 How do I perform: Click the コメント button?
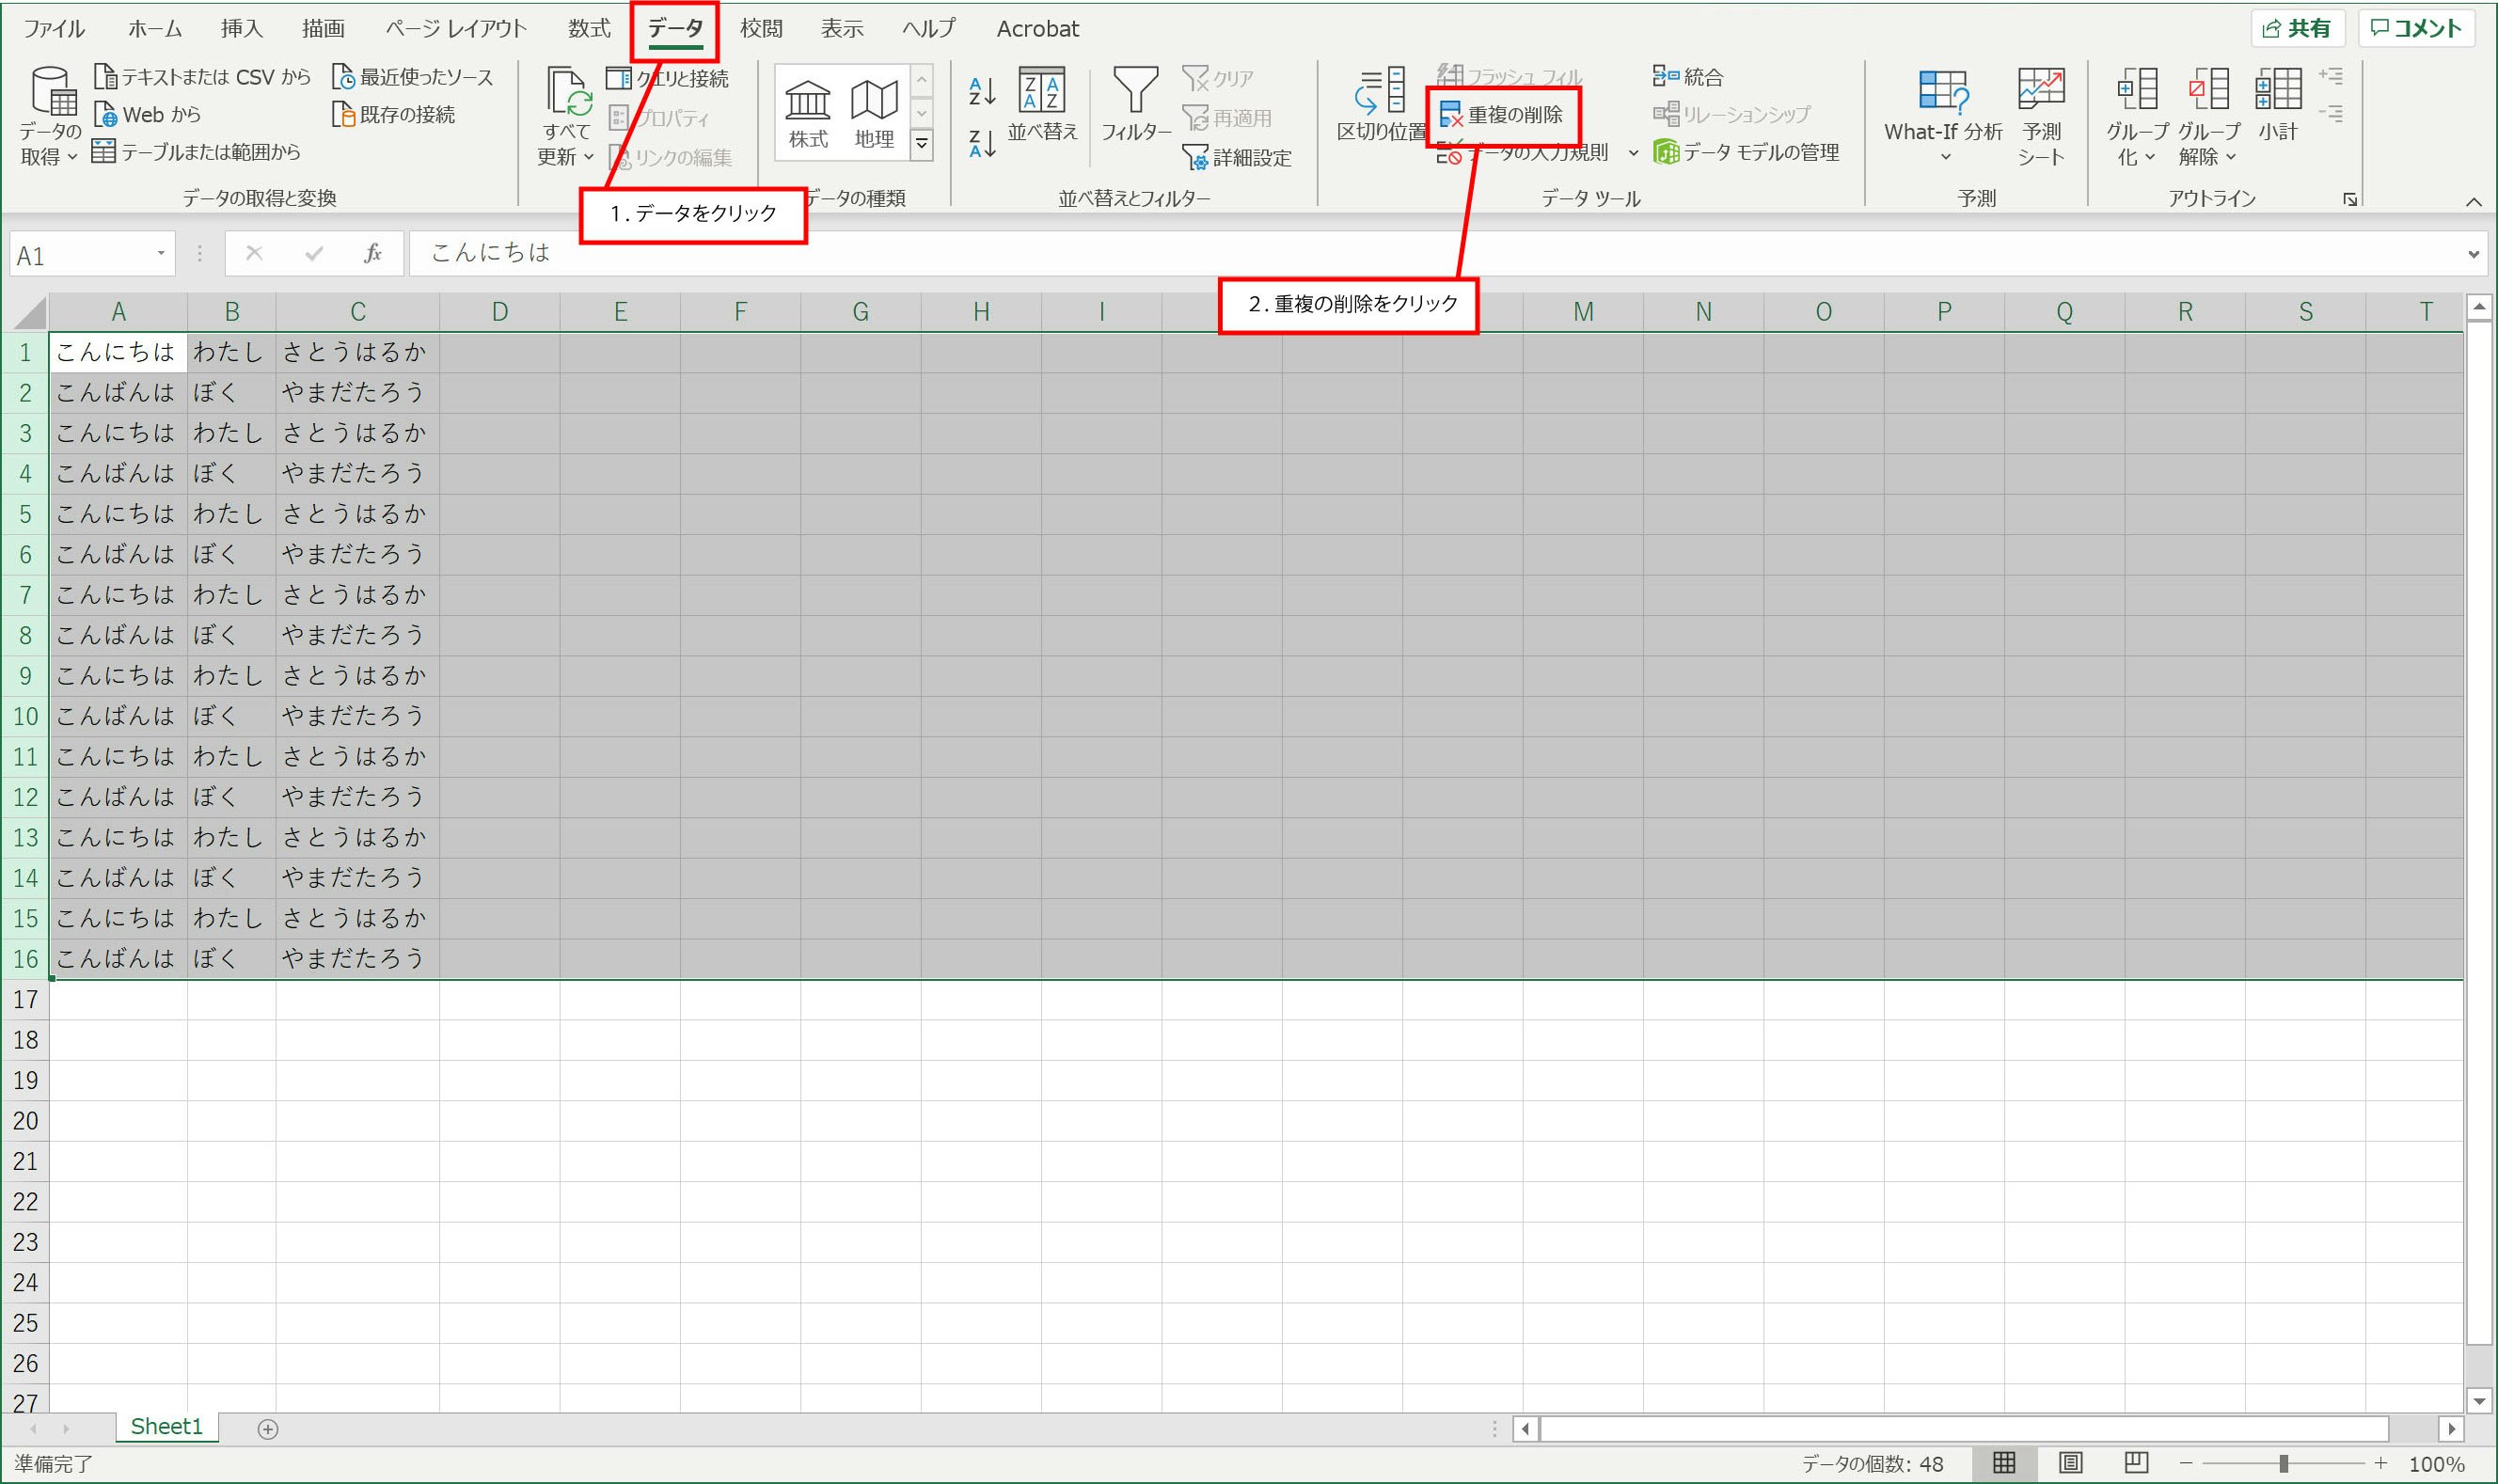coord(2416,28)
